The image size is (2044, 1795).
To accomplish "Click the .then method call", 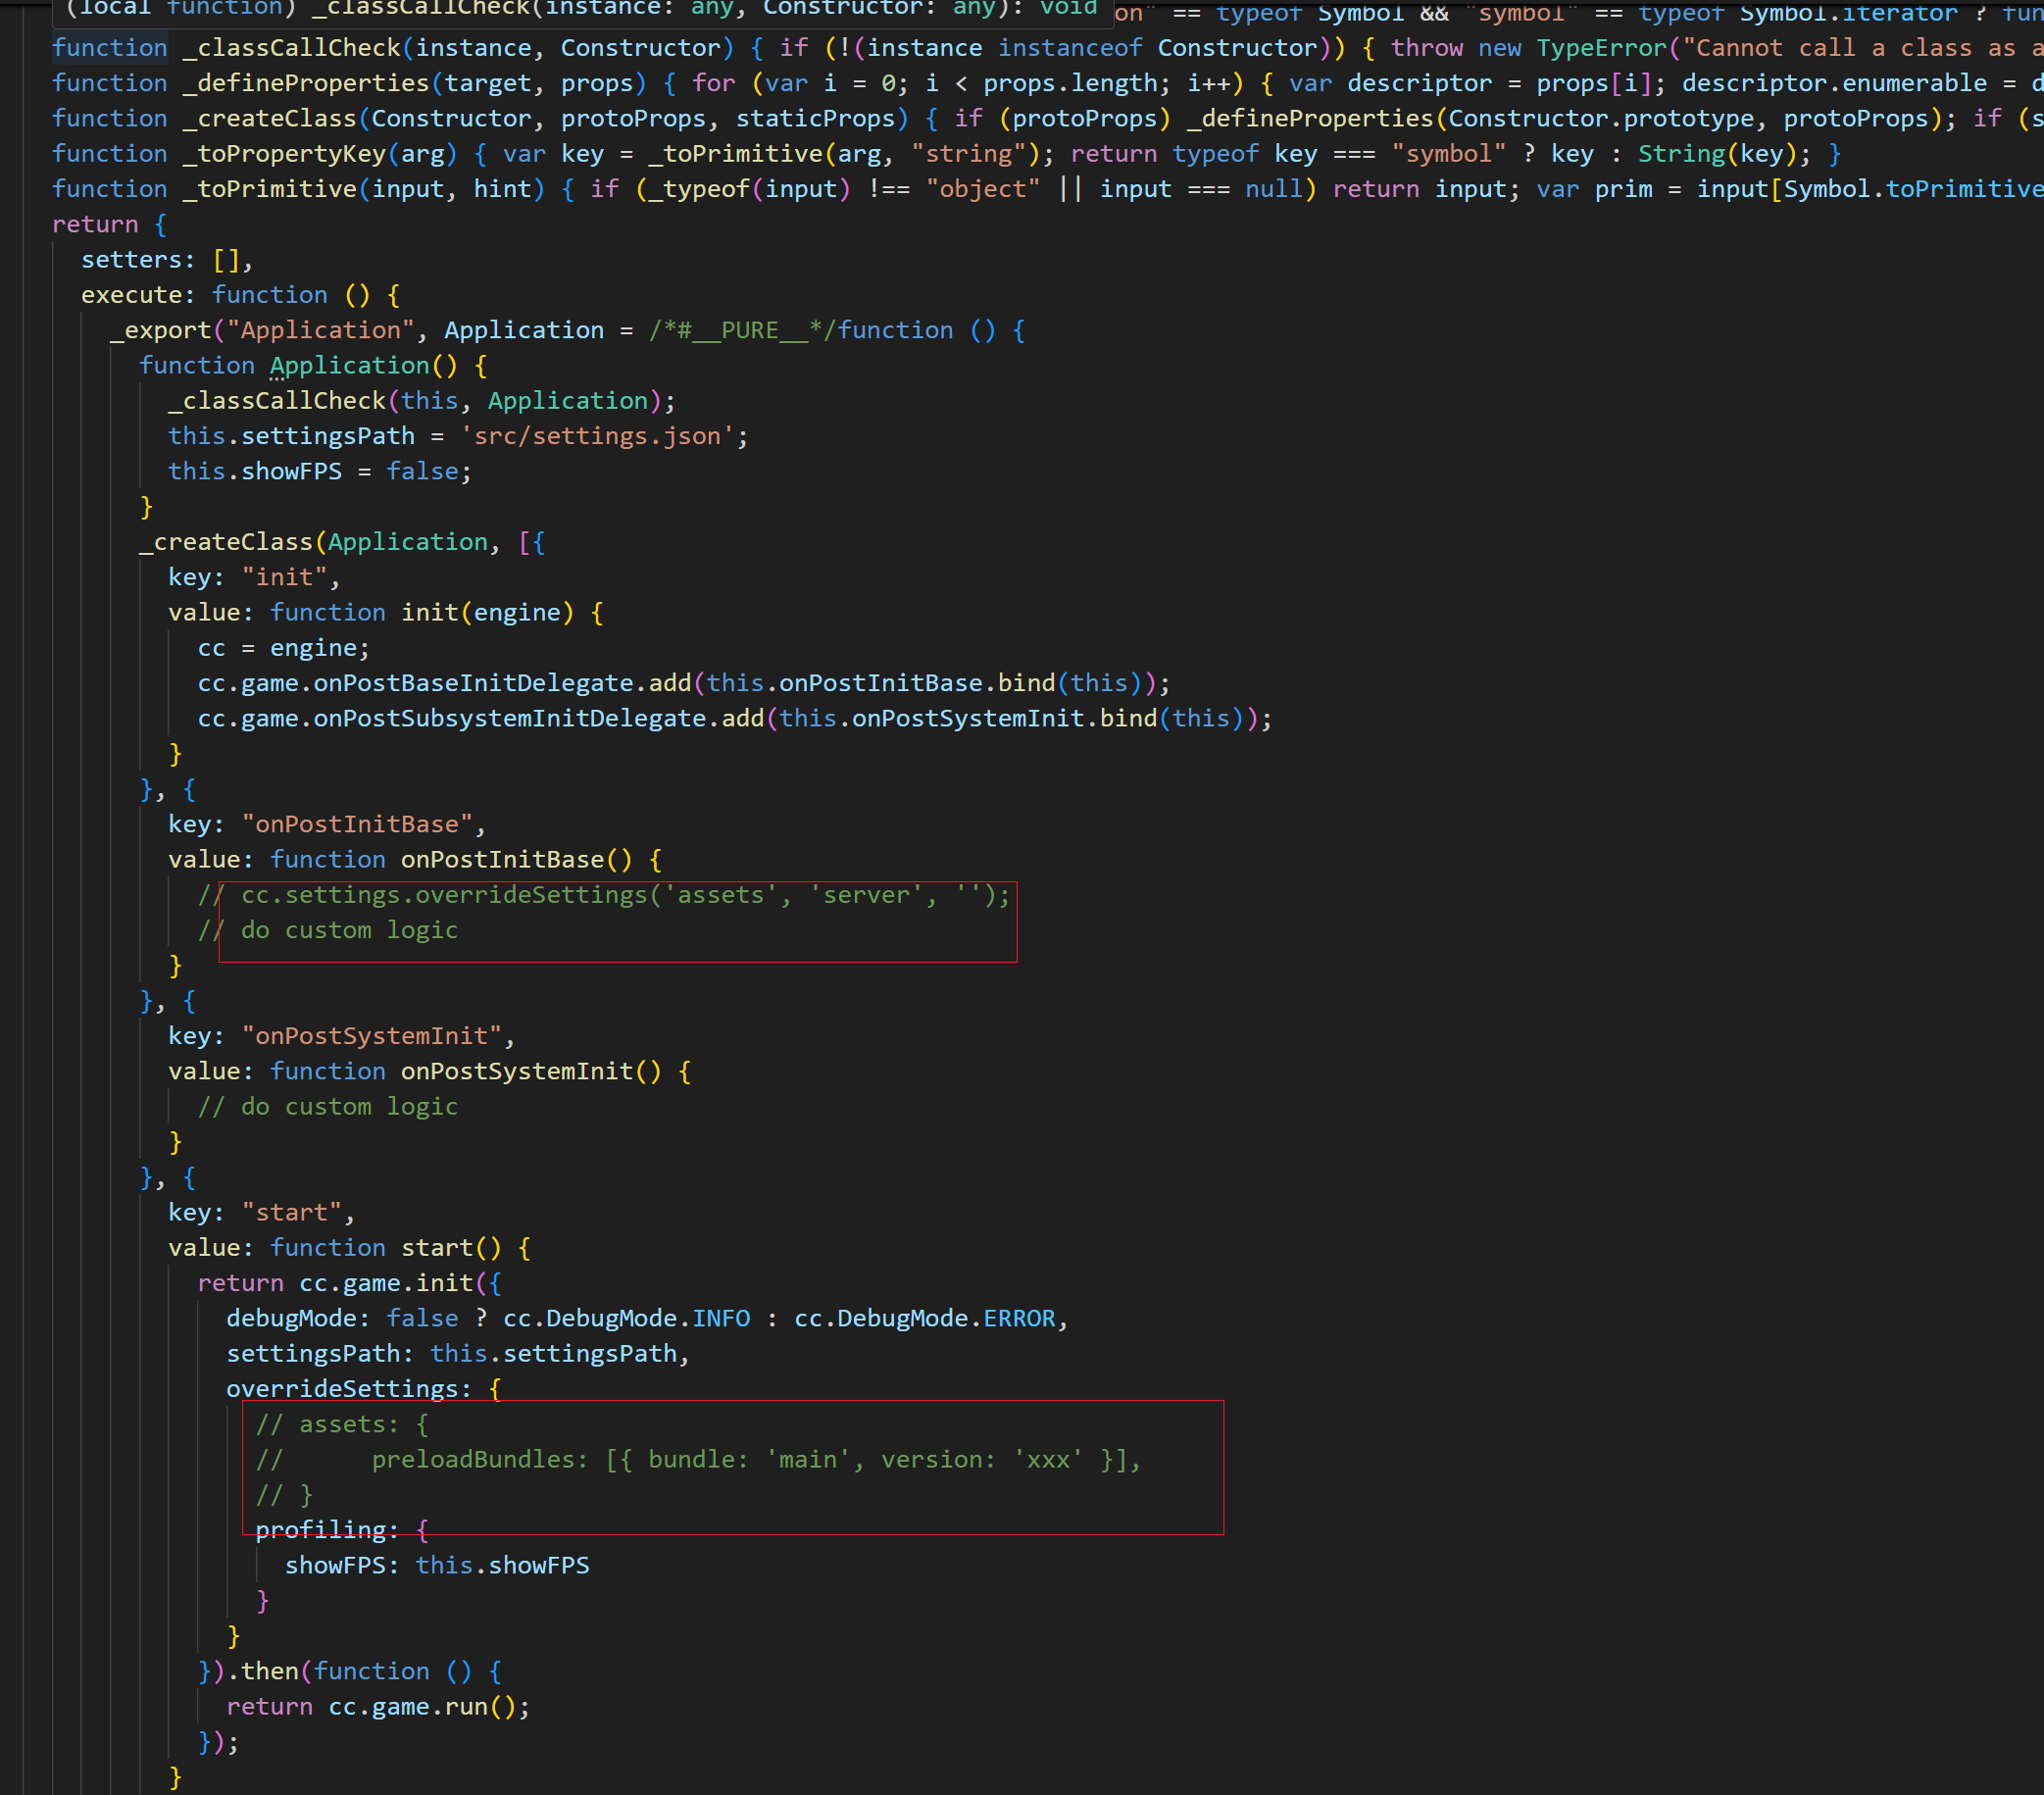I will coord(269,1671).
